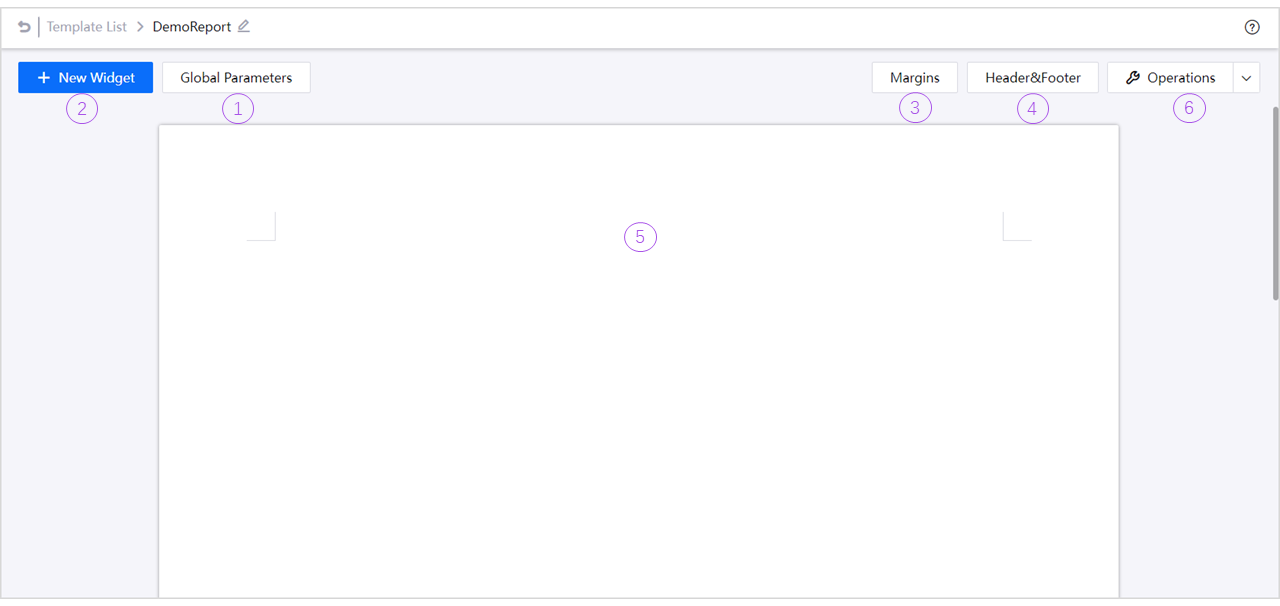Select the undo-style arrow in the header bar
This screenshot has height=606, width=1280.
(x=24, y=27)
